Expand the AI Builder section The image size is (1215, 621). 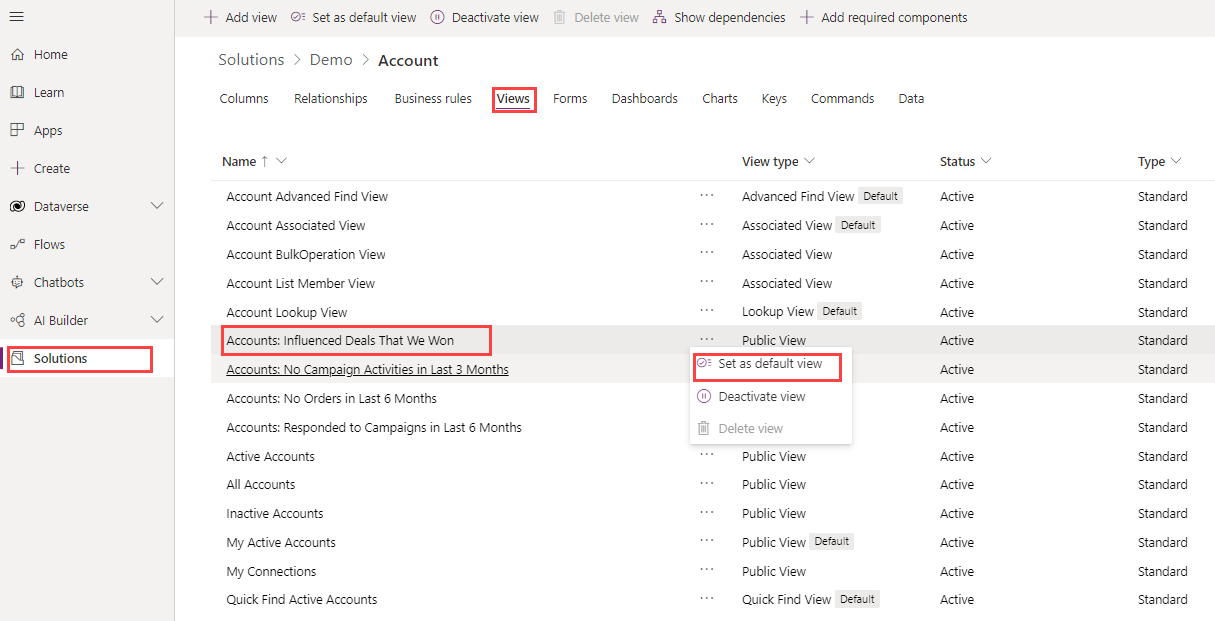(x=157, y=320)
